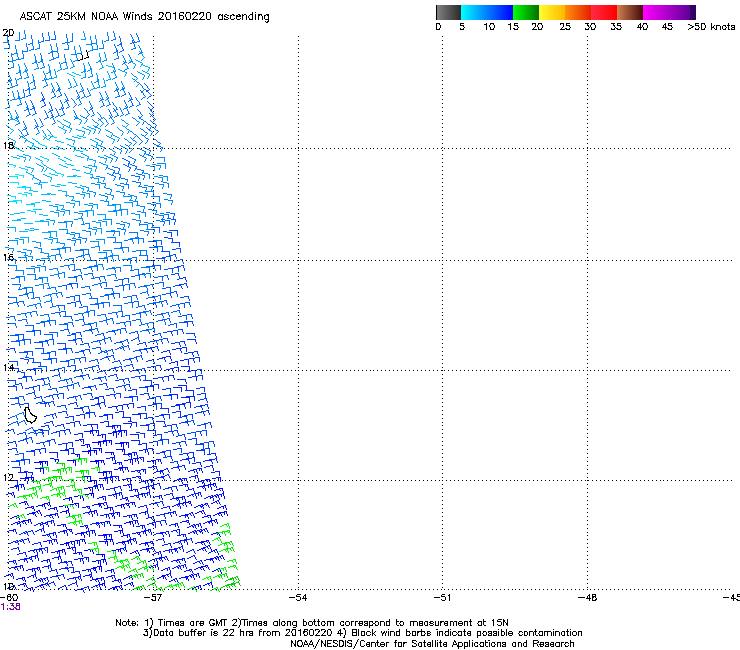Image resolution: width=740 pixels, height=650 pixels.
Task: Click the red 30-35 knots color band
Action: point(604,12)
